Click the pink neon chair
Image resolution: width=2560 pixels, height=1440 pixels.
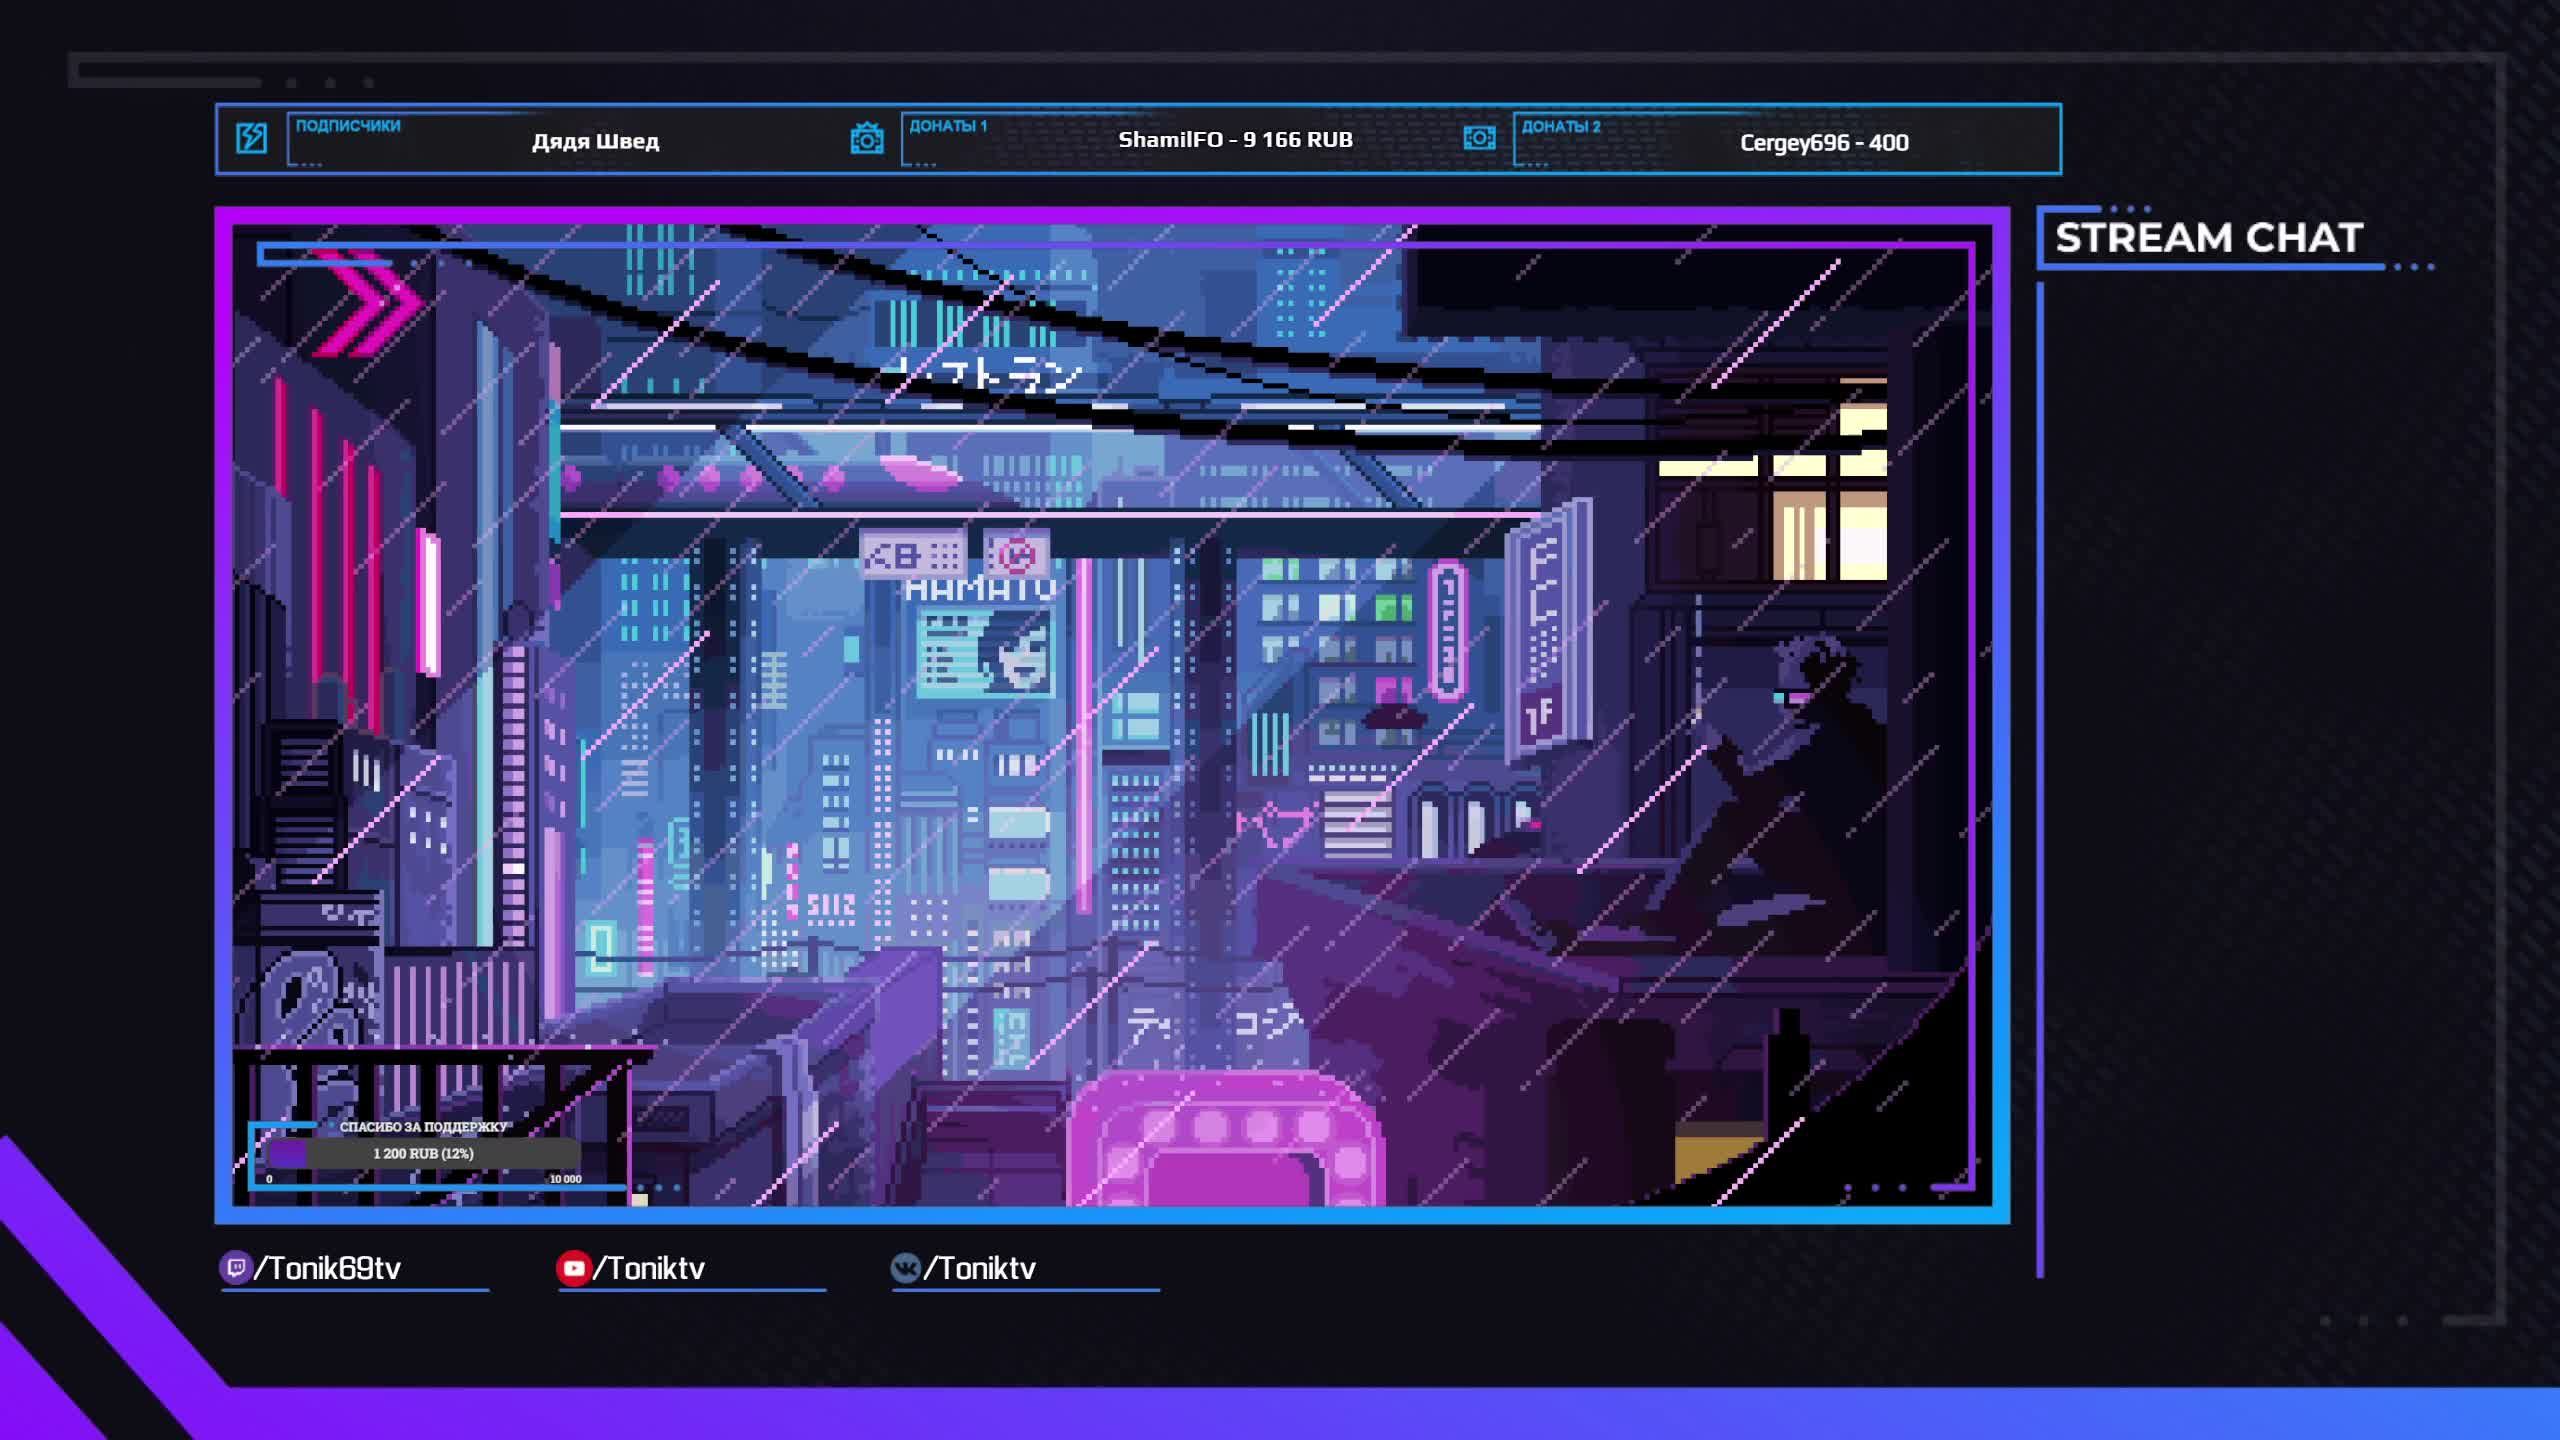pos(1225,1140)
